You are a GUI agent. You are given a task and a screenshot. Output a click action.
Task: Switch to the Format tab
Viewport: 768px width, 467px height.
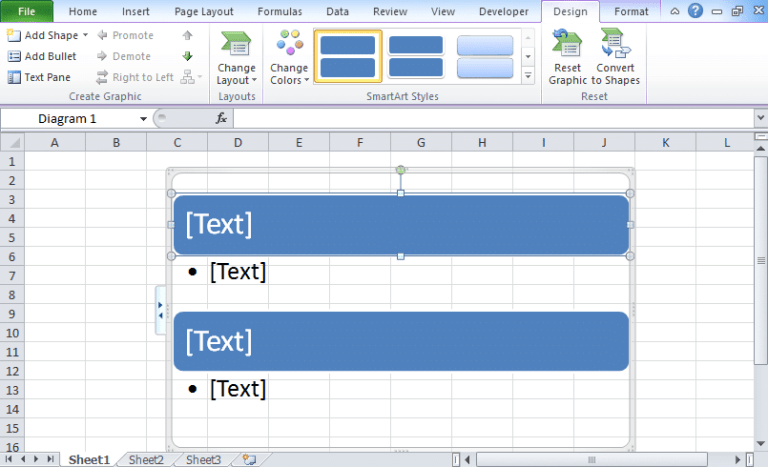(631, 11)
